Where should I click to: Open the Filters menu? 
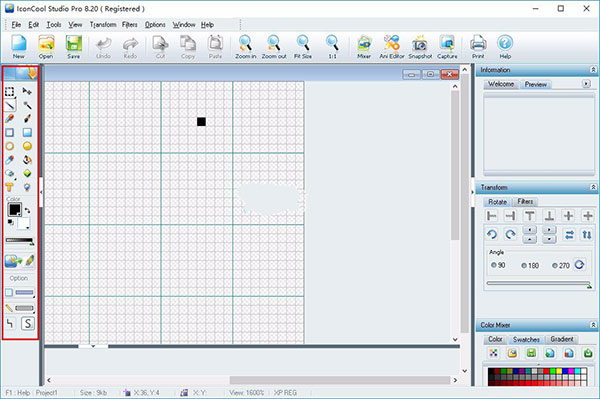[130, 25]
